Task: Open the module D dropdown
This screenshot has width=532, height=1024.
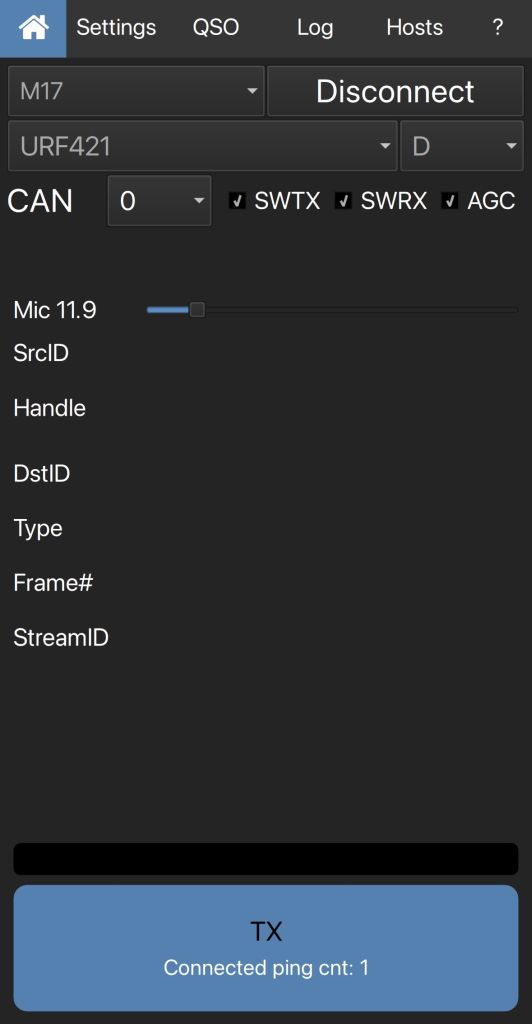Action: [x=462, y=146]
